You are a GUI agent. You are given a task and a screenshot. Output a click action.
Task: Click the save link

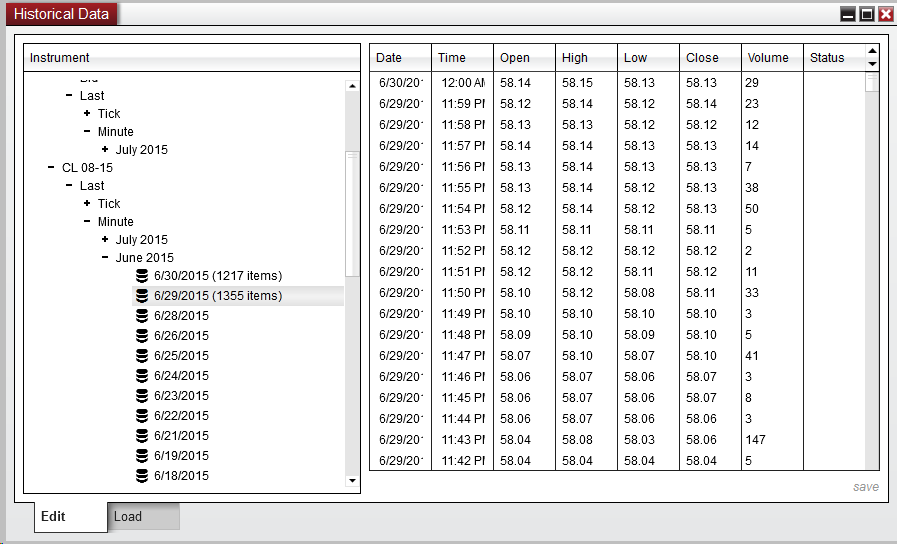click(x=865, y=487)
